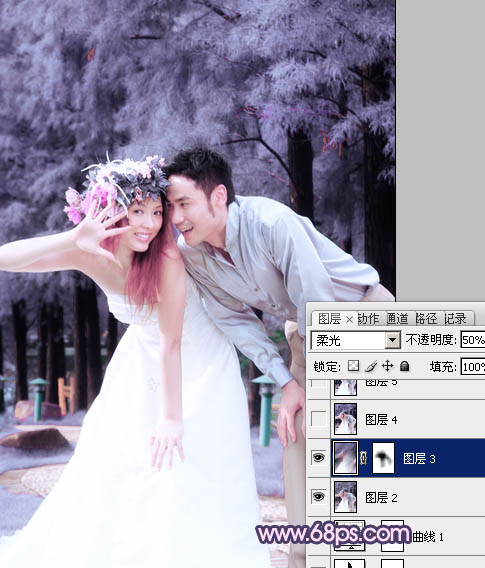Show the 图层 4 layer visibility box

click(318, 419)
